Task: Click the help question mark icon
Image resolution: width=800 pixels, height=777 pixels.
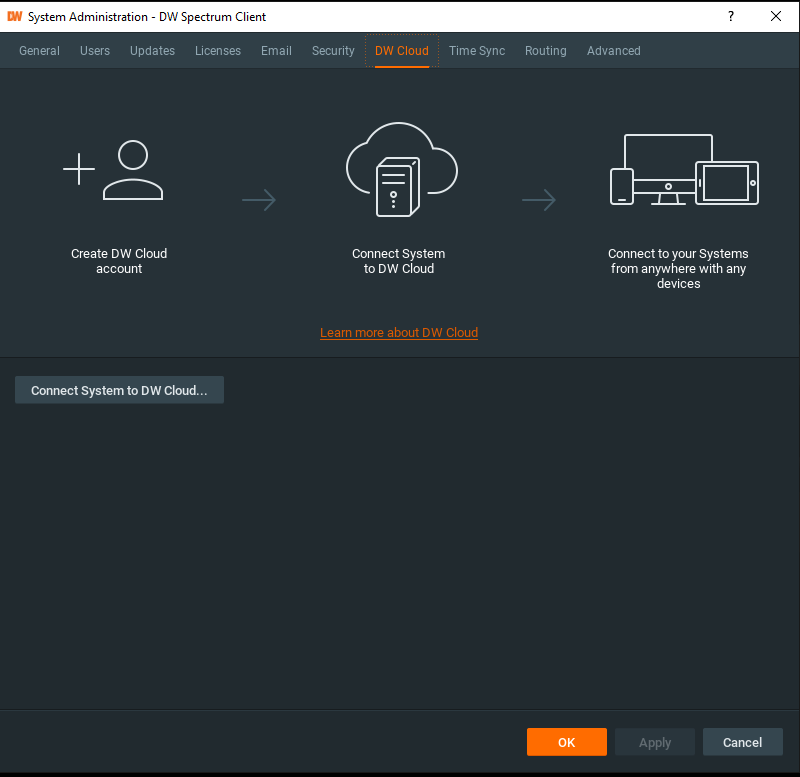Action: [731, 16]
